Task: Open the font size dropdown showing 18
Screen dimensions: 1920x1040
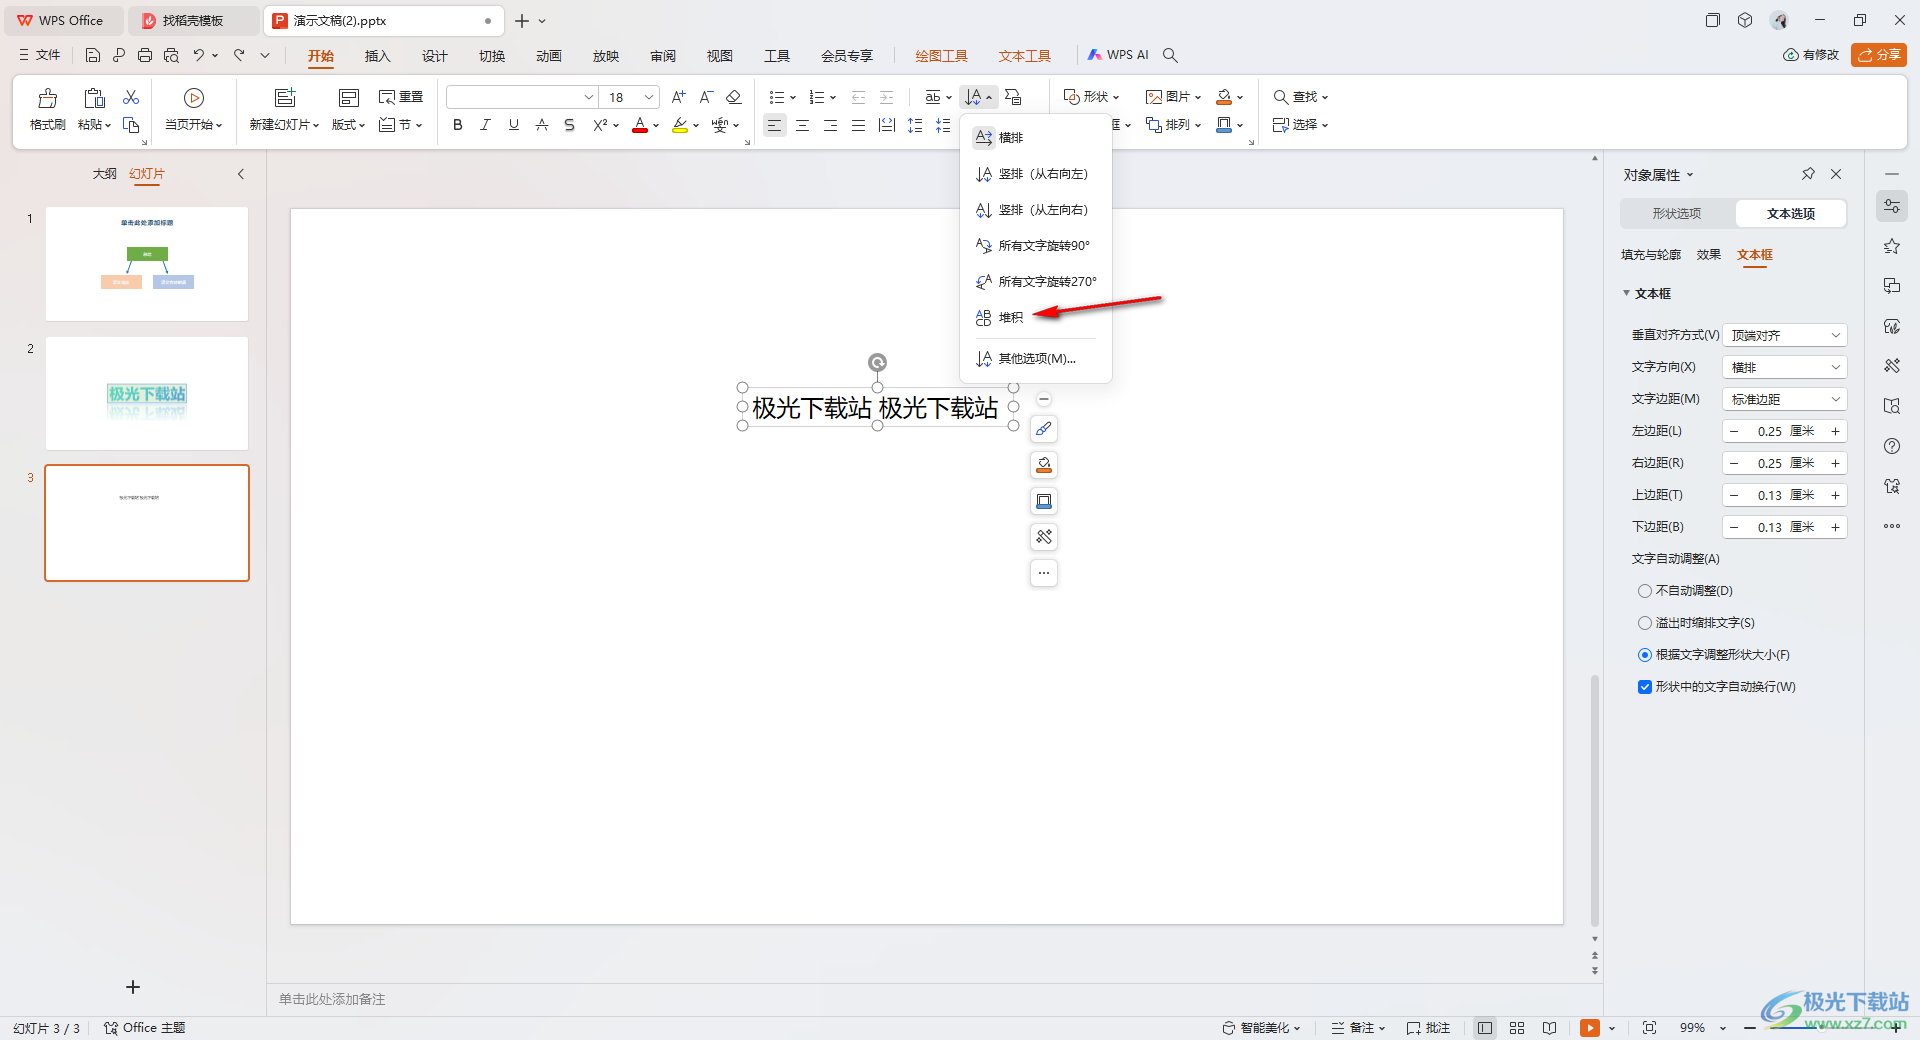Action: pos(648,97)
